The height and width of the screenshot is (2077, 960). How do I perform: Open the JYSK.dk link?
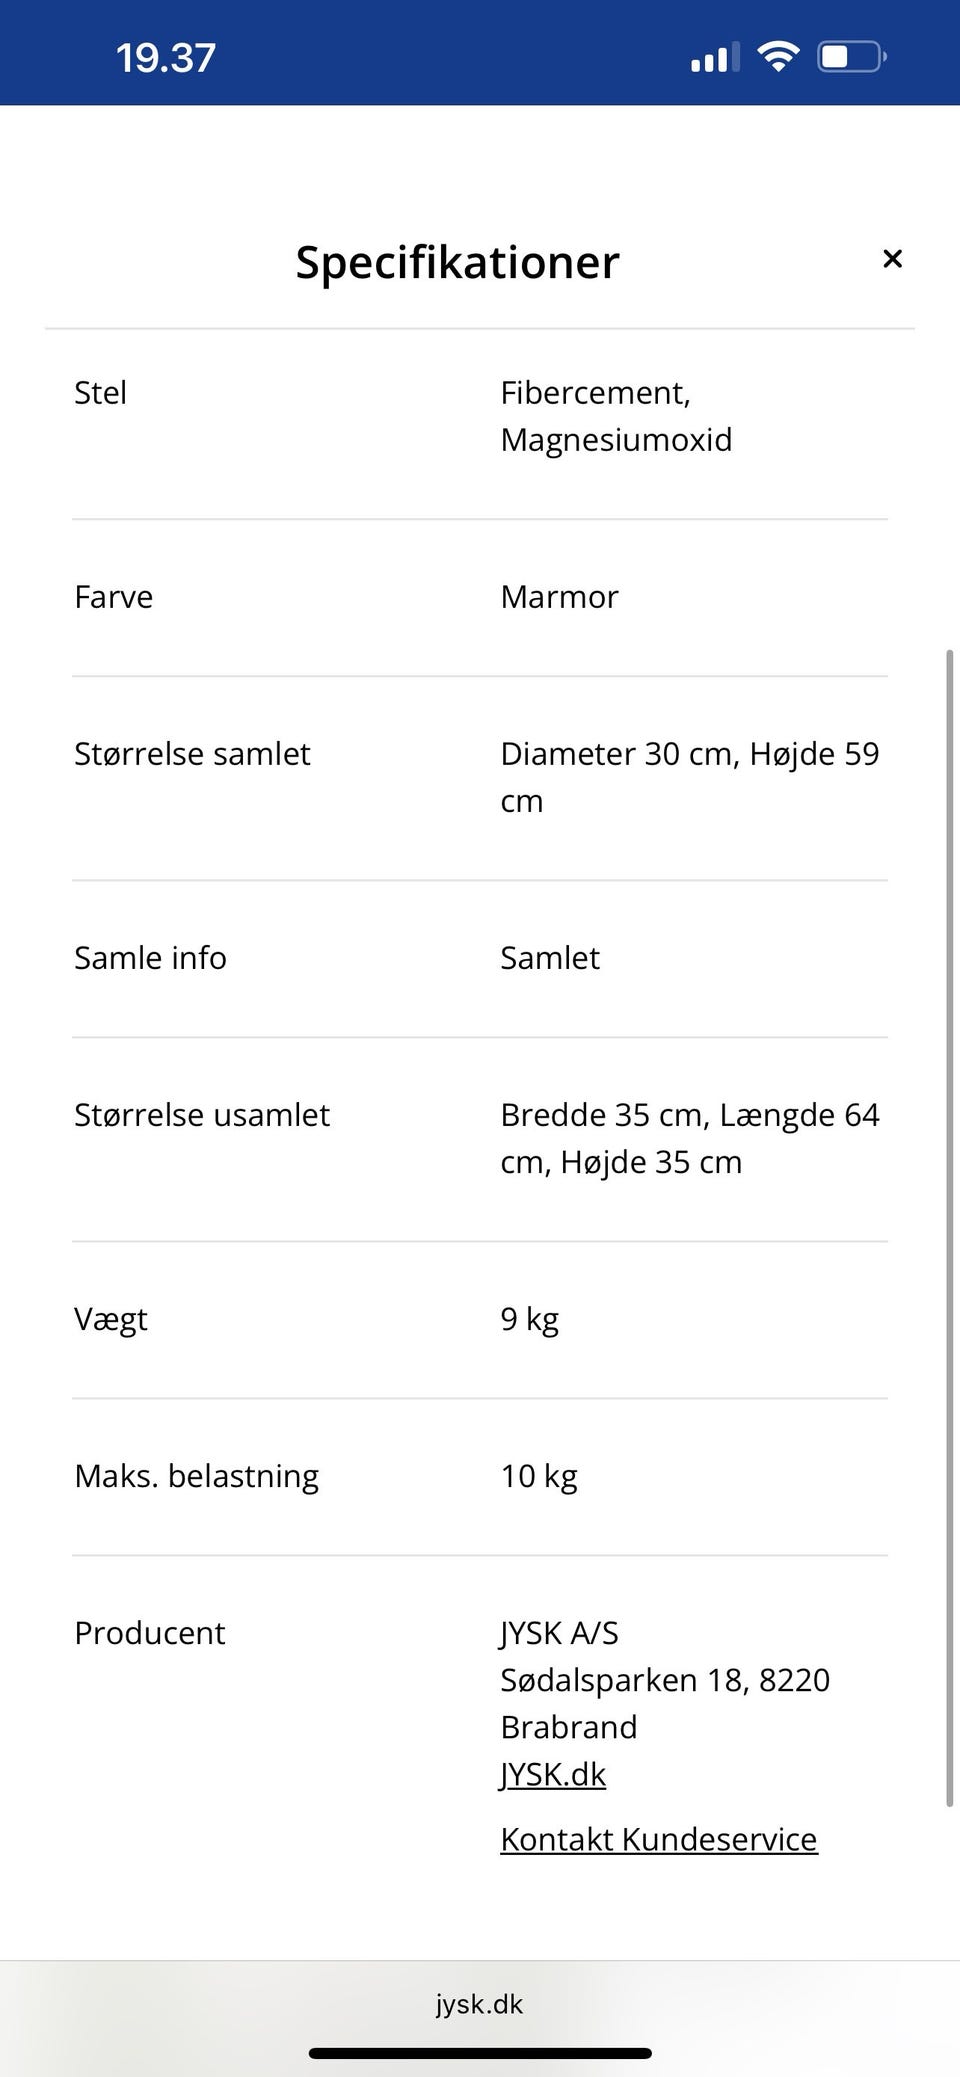[x=553, y=1774]
